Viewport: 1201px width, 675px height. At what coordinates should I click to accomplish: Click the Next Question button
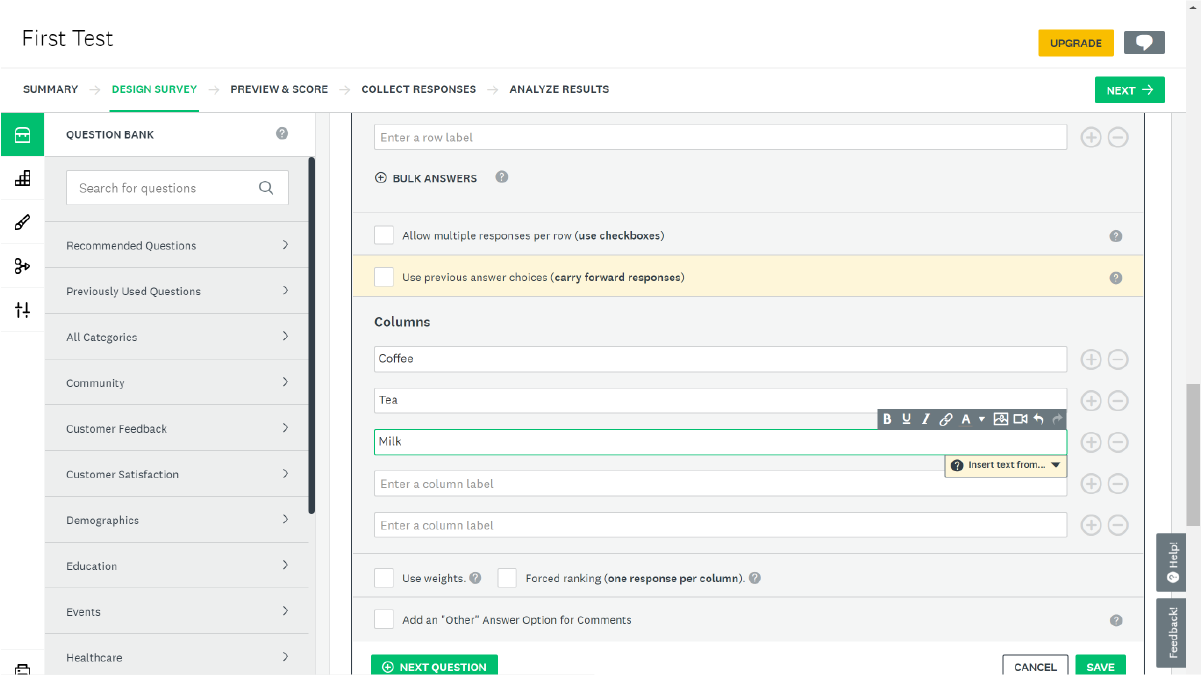click(x=434, y=665)
